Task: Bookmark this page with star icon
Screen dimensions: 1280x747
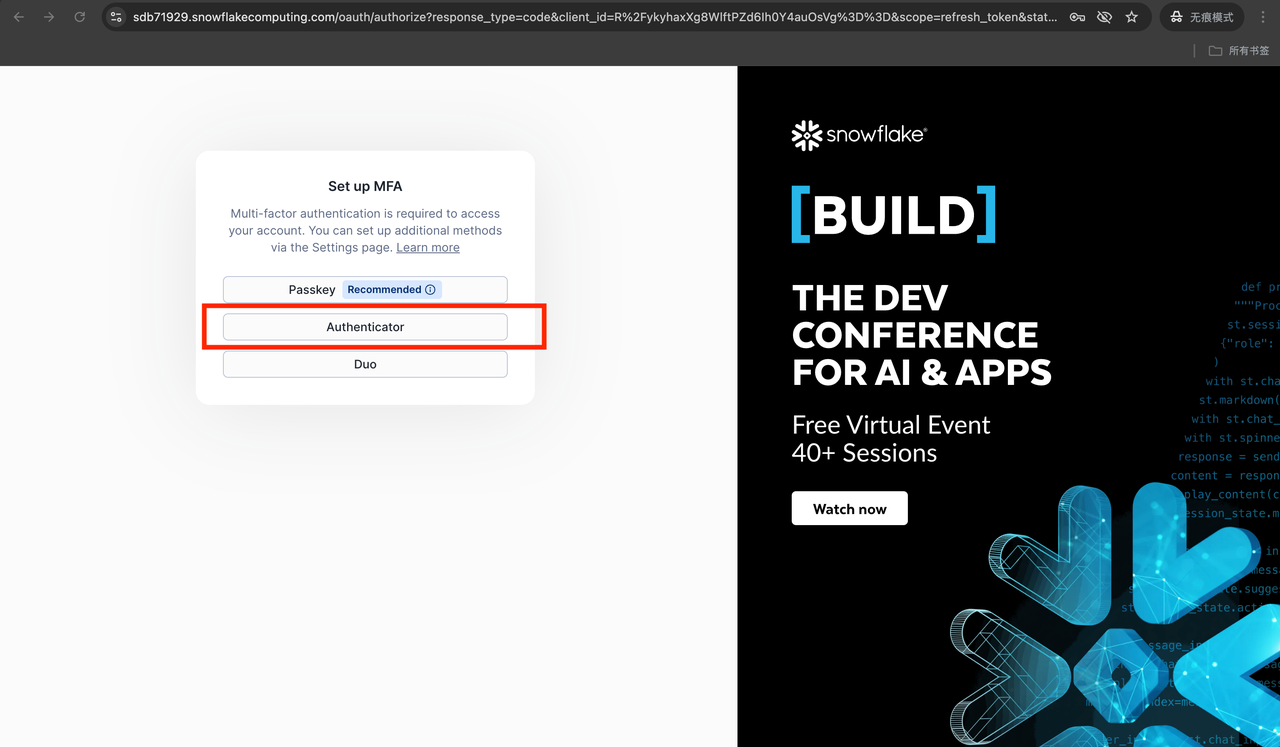Action: pyautogui.click(x=1131, y=17)
